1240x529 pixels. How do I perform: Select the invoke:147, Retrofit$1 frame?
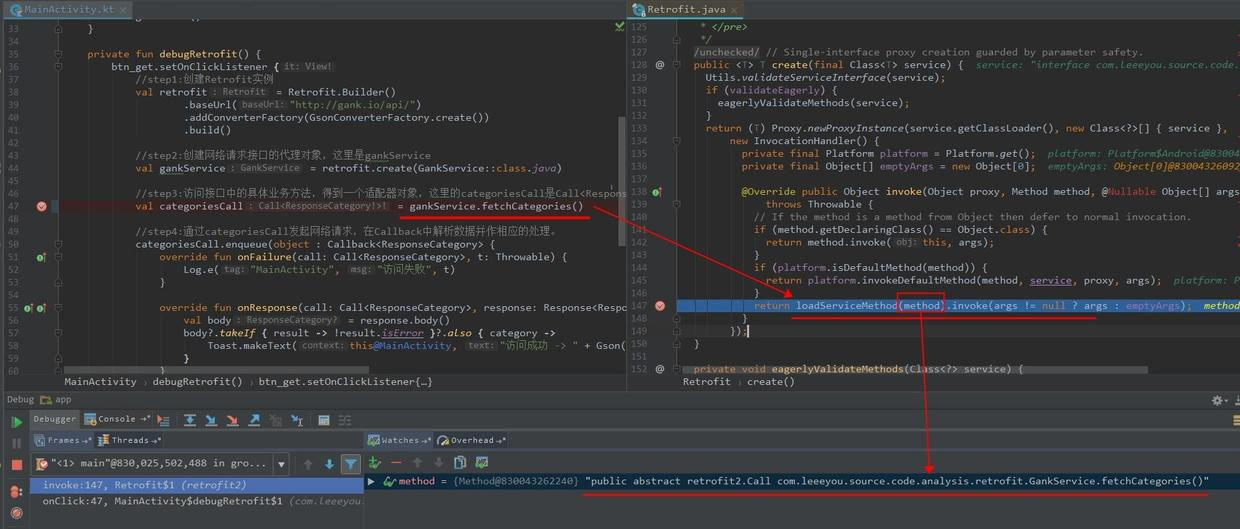pos(196,485)
